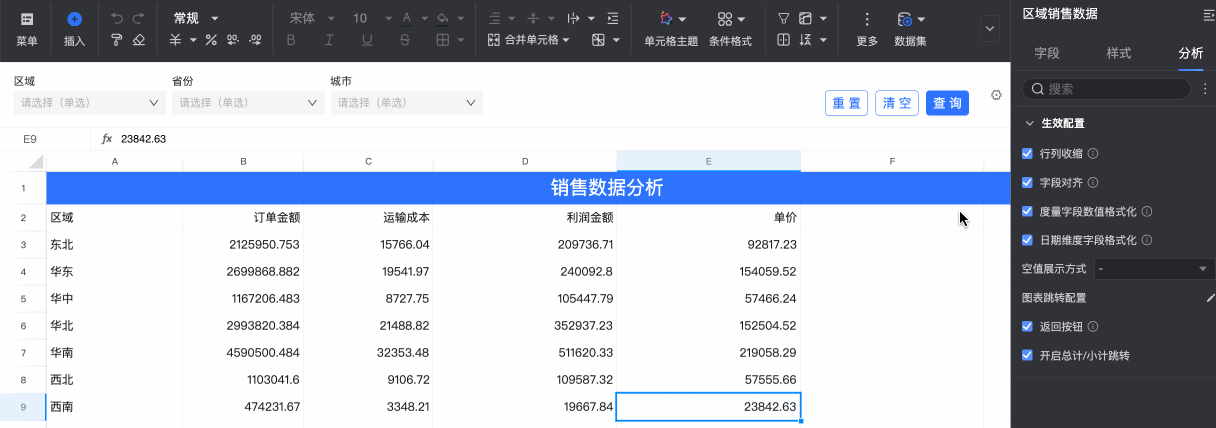The width and height of the screenshot is (1216, 428).
Task: Click the info icon next to 返回按钮
Action: pos(1093,327)
